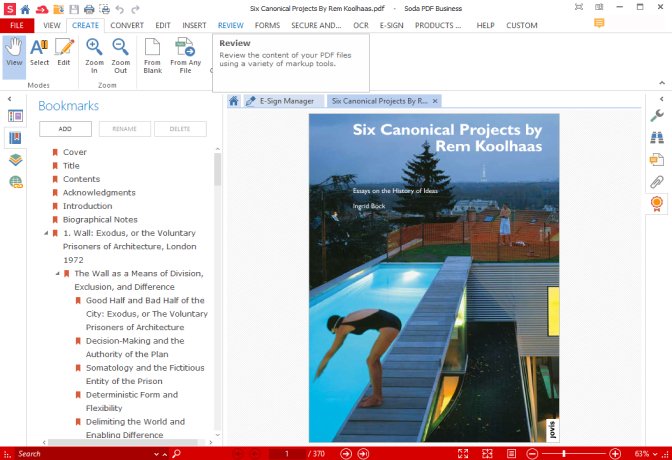The image size is (672, 460).
Task: Print the document with printer icon
Action: click(x=89, y=9)
